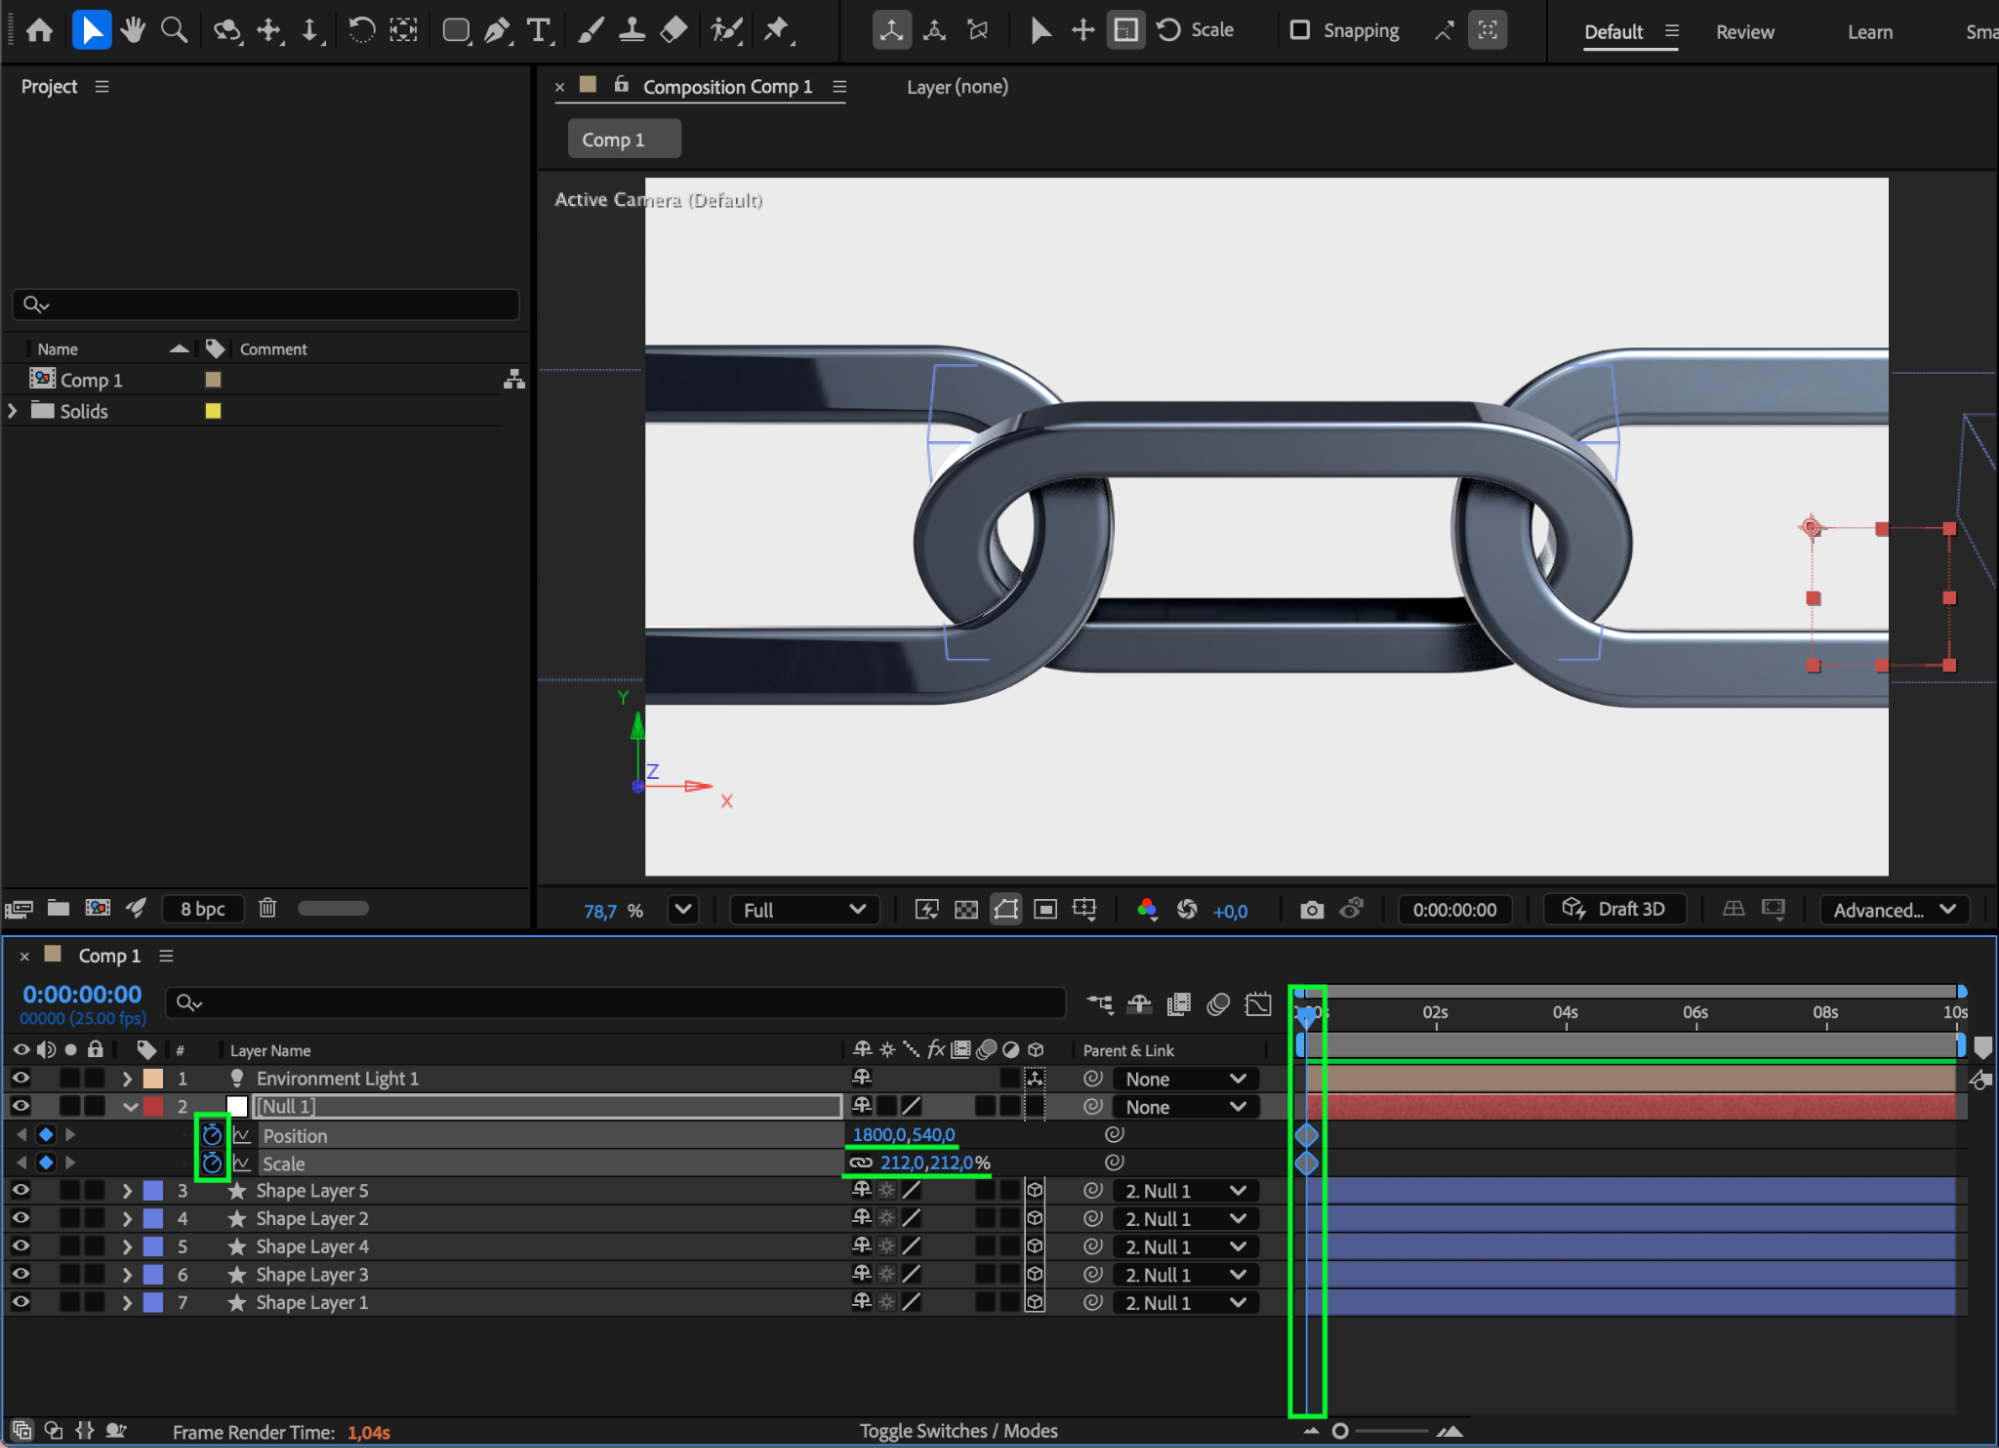Select the Type tool
The image size is (1999, 1448).
539,30
